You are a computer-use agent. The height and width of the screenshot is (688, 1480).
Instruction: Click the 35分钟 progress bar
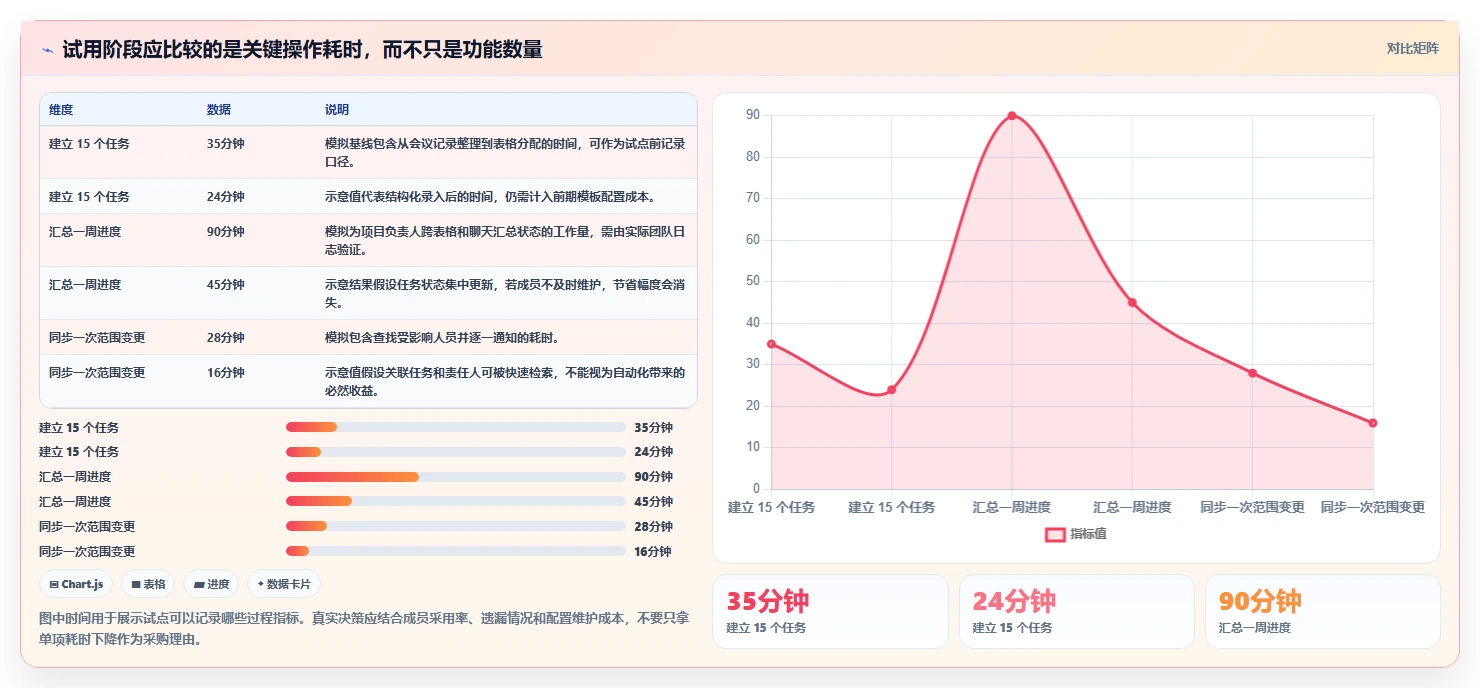tap(456, 427)
